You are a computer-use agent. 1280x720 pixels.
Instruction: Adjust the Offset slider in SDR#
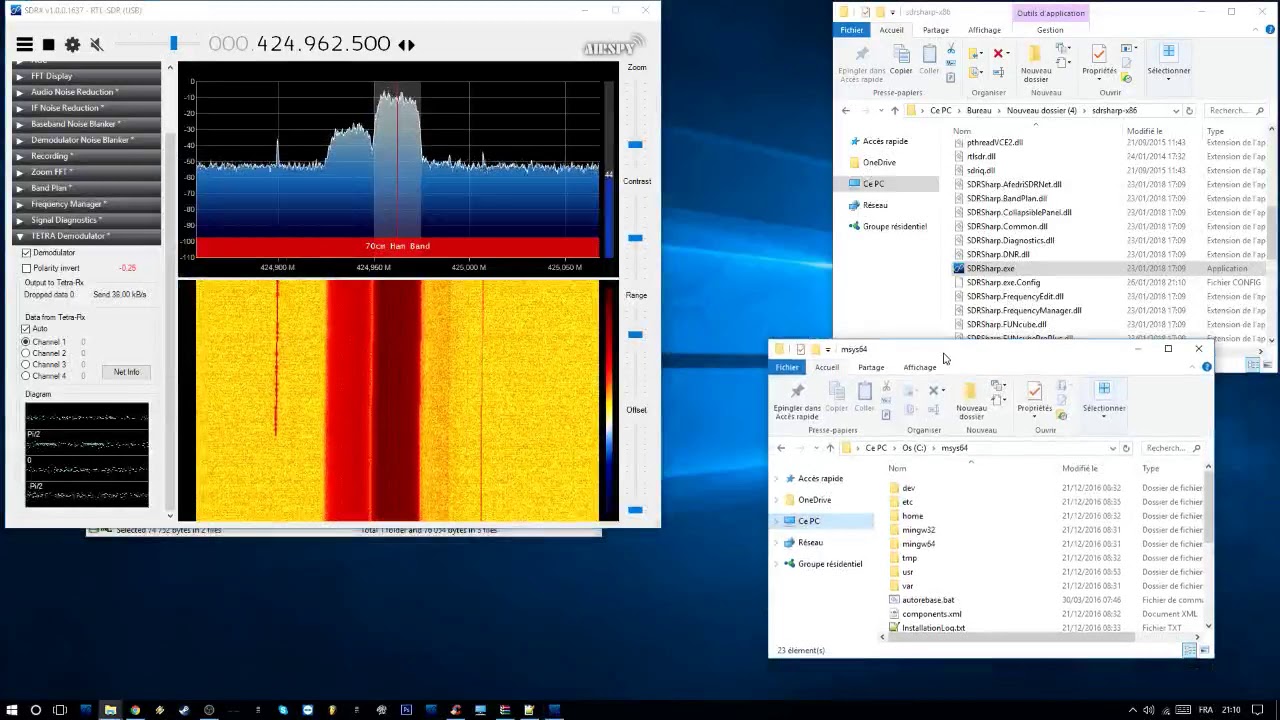pos(635,510)
